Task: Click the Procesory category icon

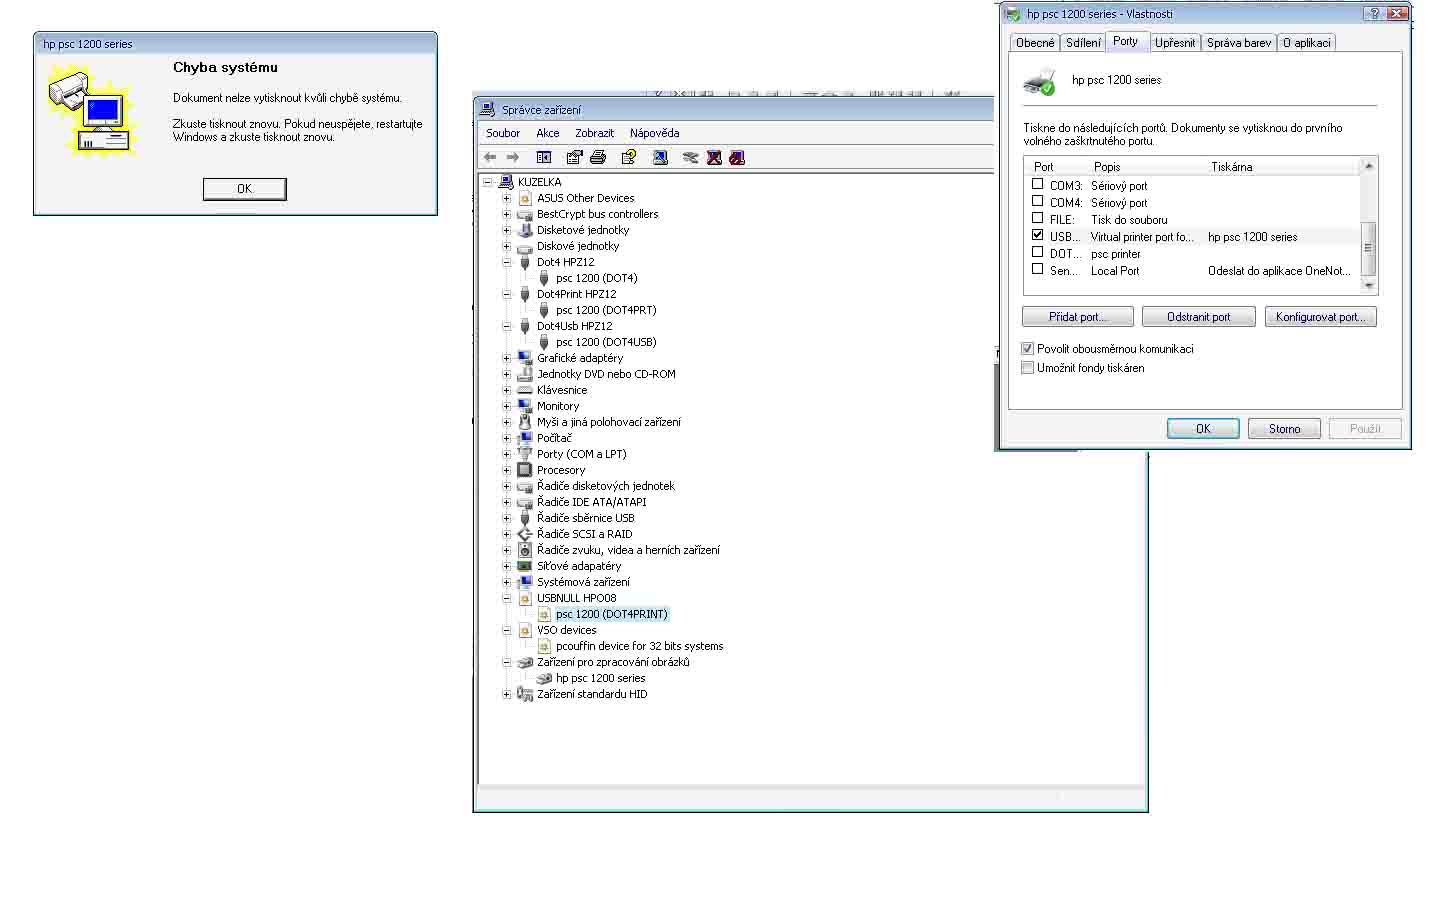Action: click(x=525, y=470)
